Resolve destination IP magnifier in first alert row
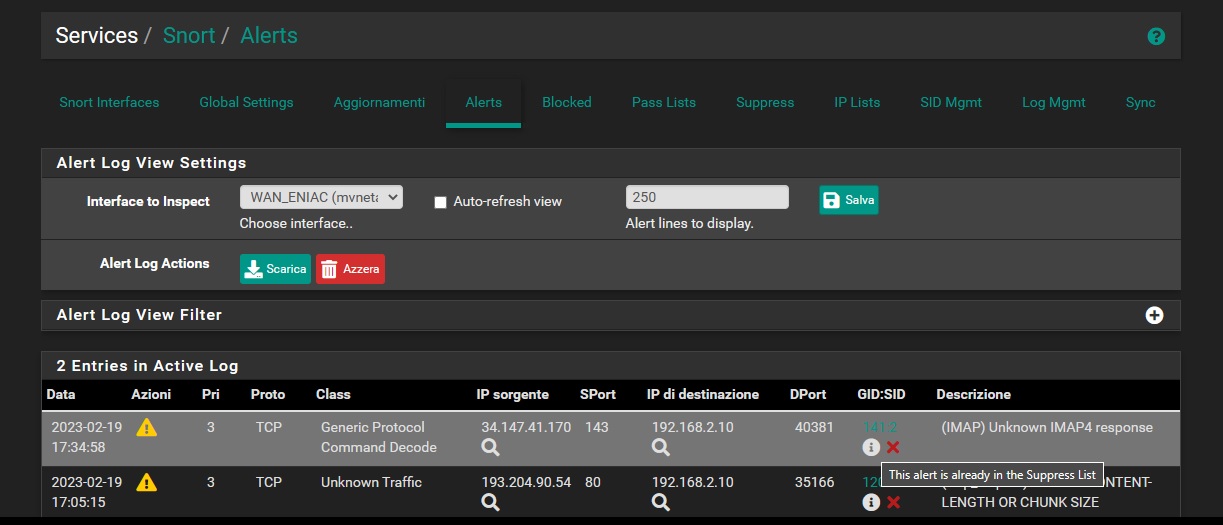 [x=661, y=448]
